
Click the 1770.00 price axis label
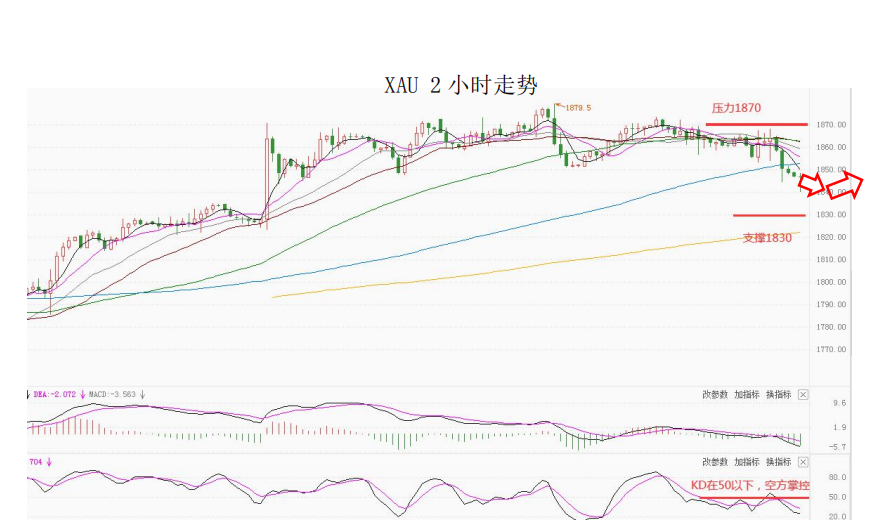[x=831, y=349]
